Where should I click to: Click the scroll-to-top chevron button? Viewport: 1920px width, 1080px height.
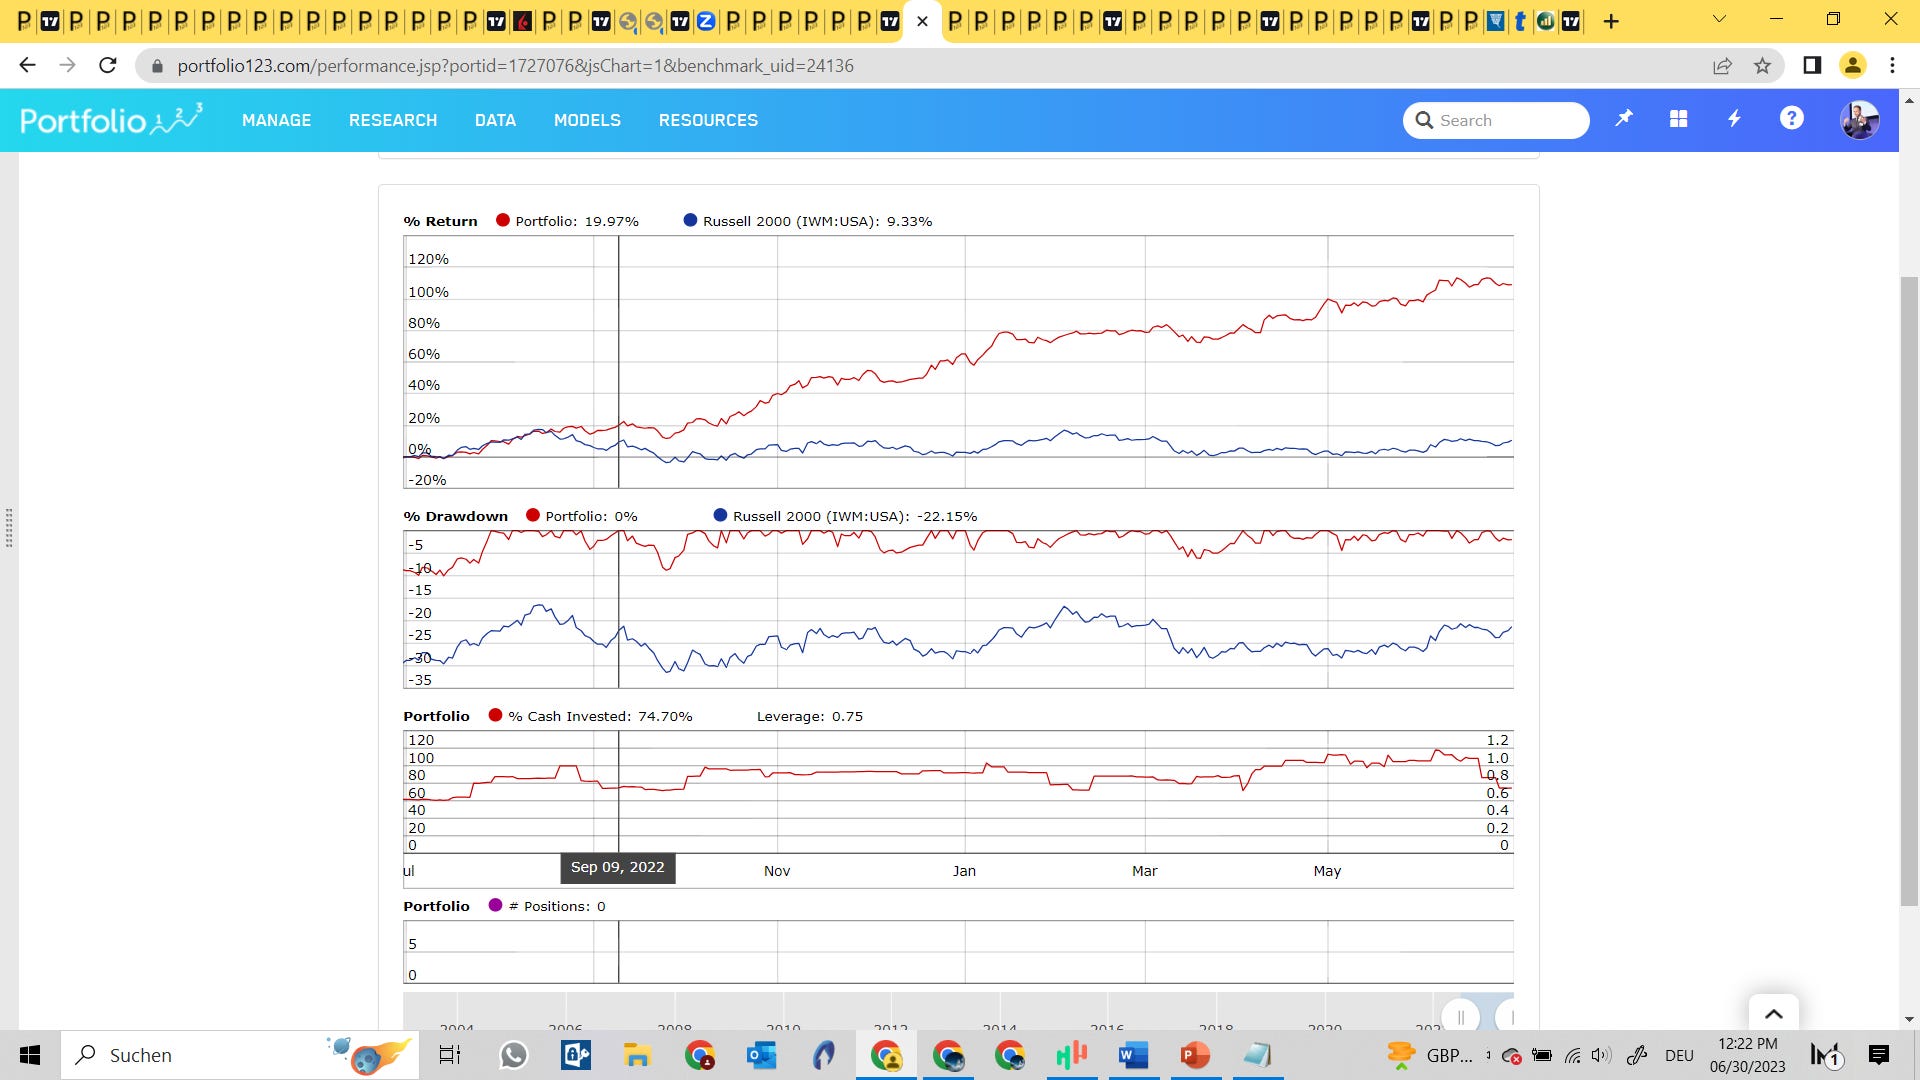pos(1773,1014)
